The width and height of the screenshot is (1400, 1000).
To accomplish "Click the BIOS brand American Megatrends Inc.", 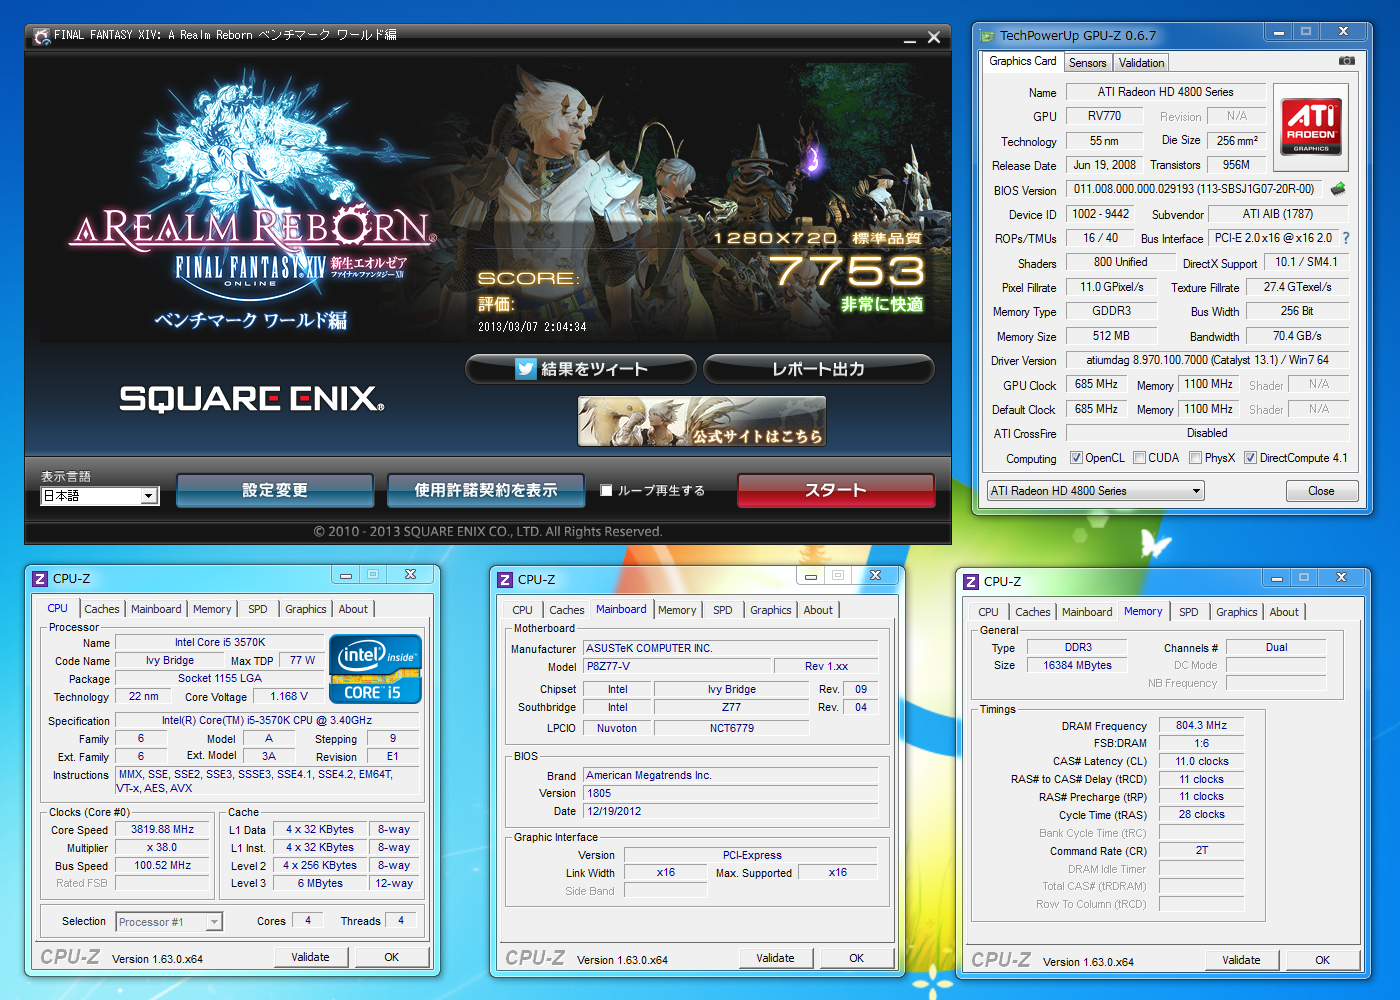I will point(731,775).
